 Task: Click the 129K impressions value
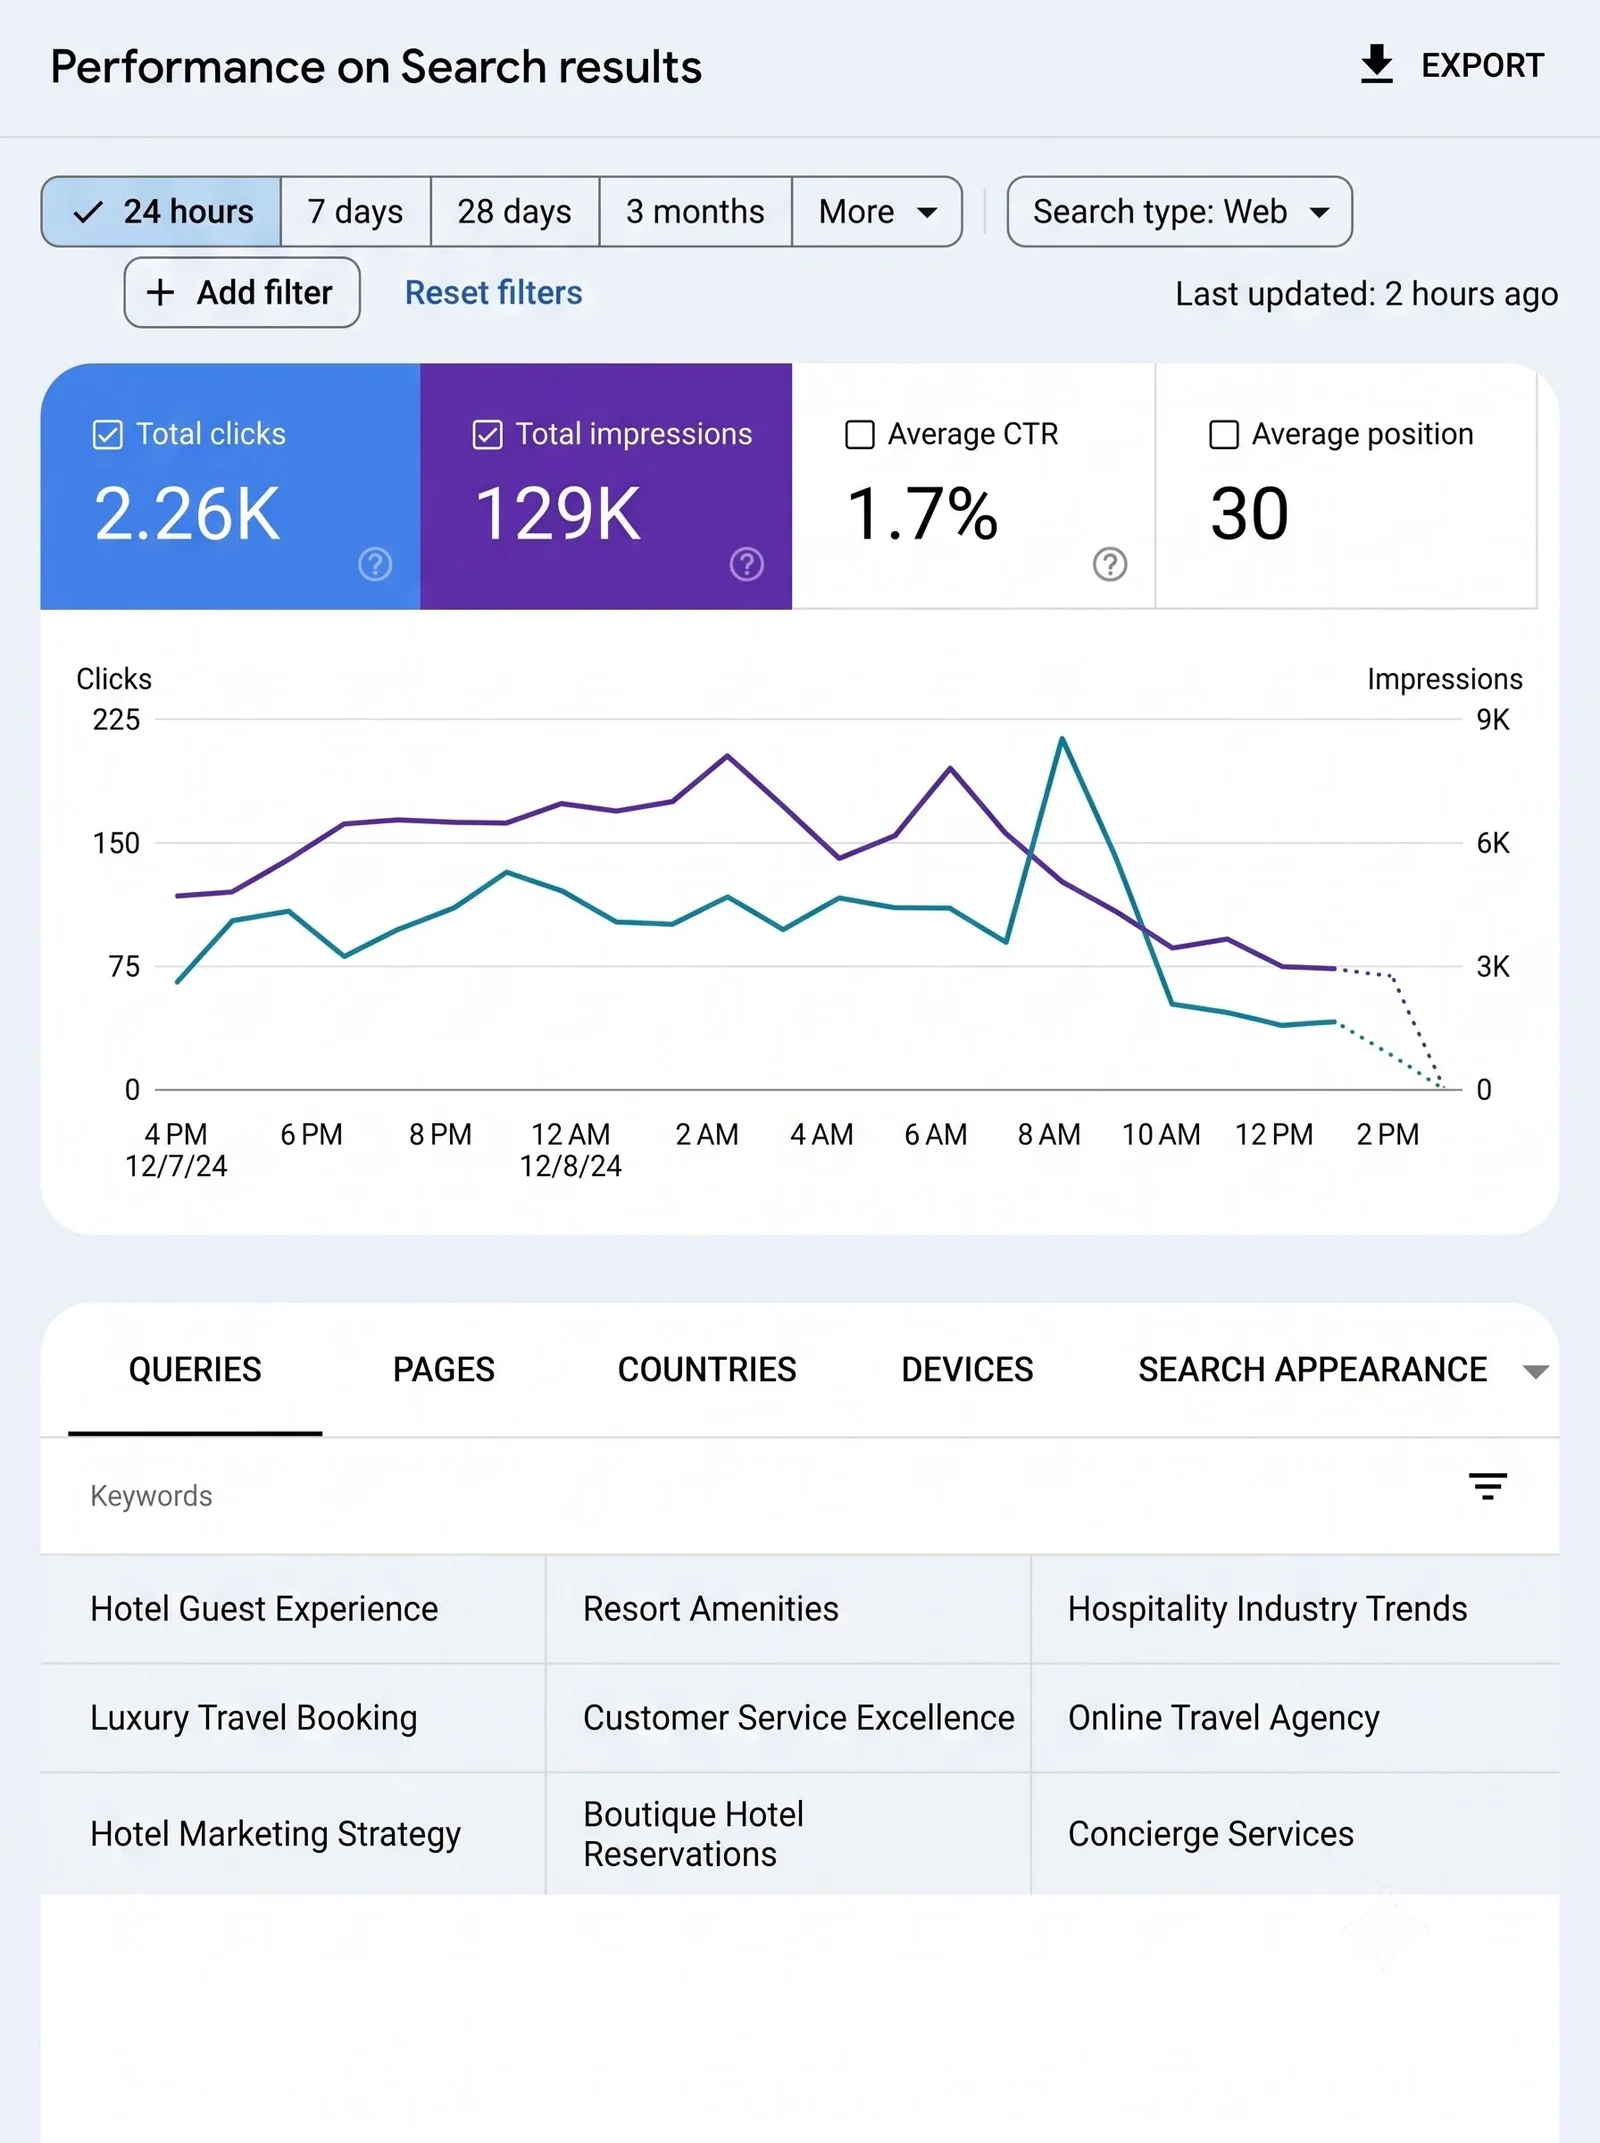click(x=557, y=514)
